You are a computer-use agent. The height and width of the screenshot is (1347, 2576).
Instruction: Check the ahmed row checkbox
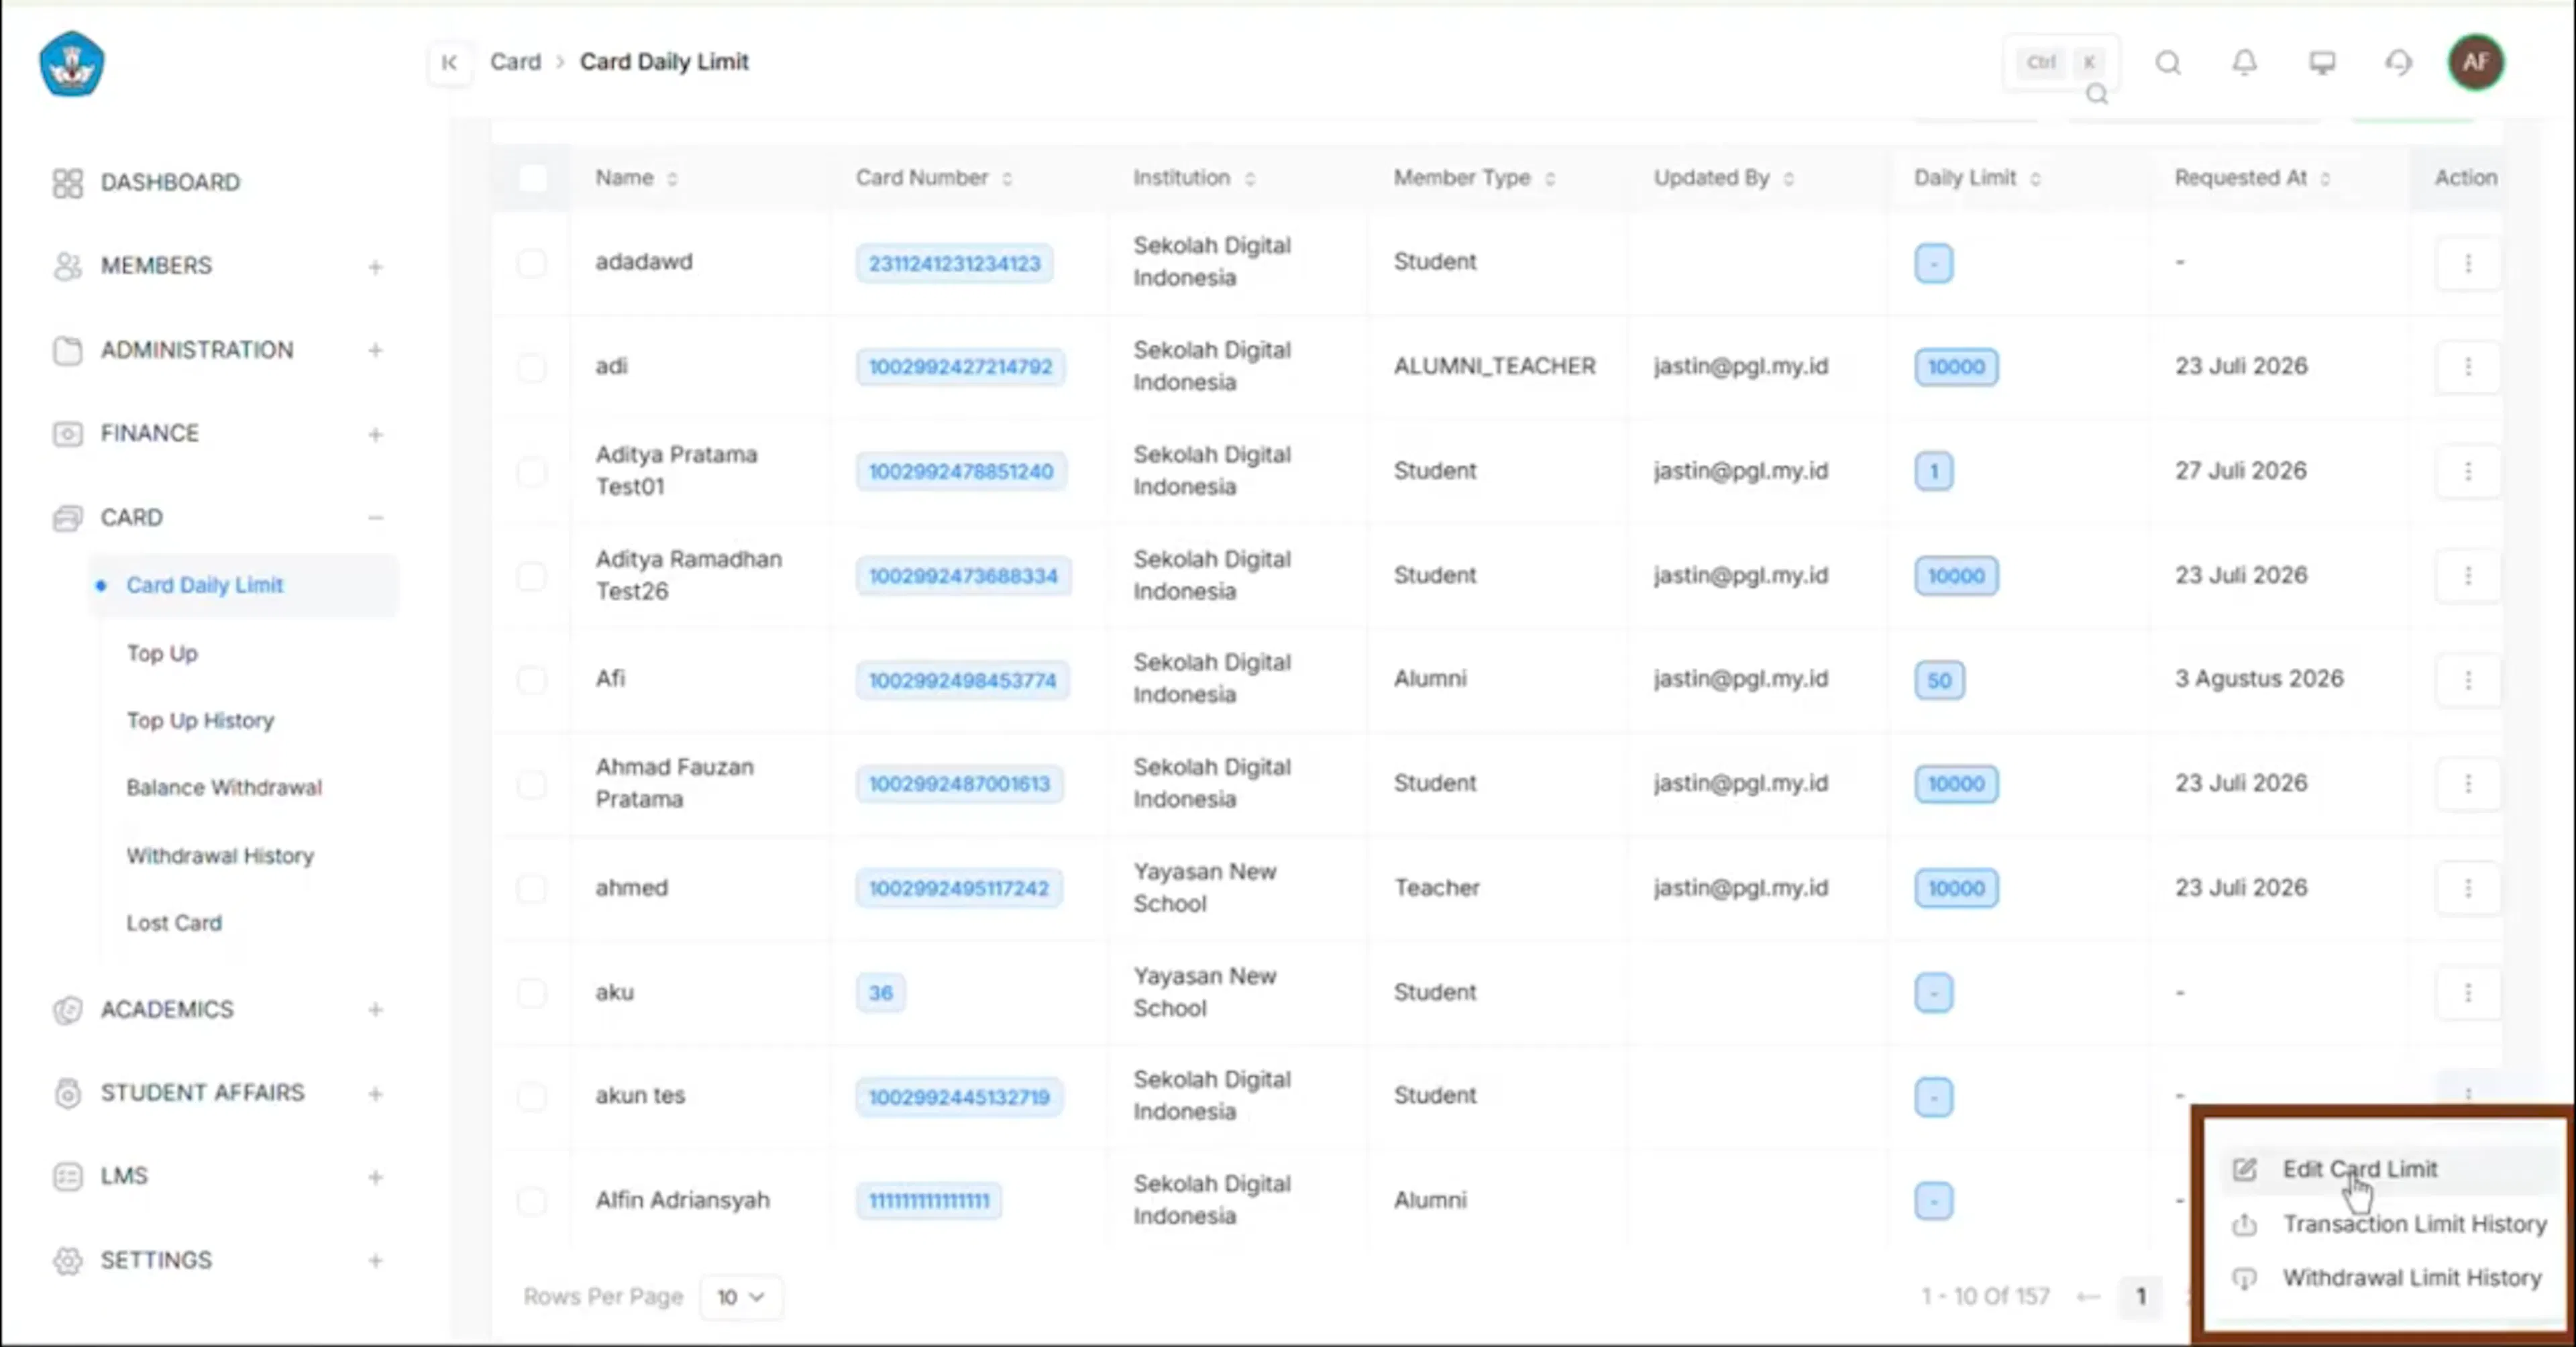(x=532, y=888)
